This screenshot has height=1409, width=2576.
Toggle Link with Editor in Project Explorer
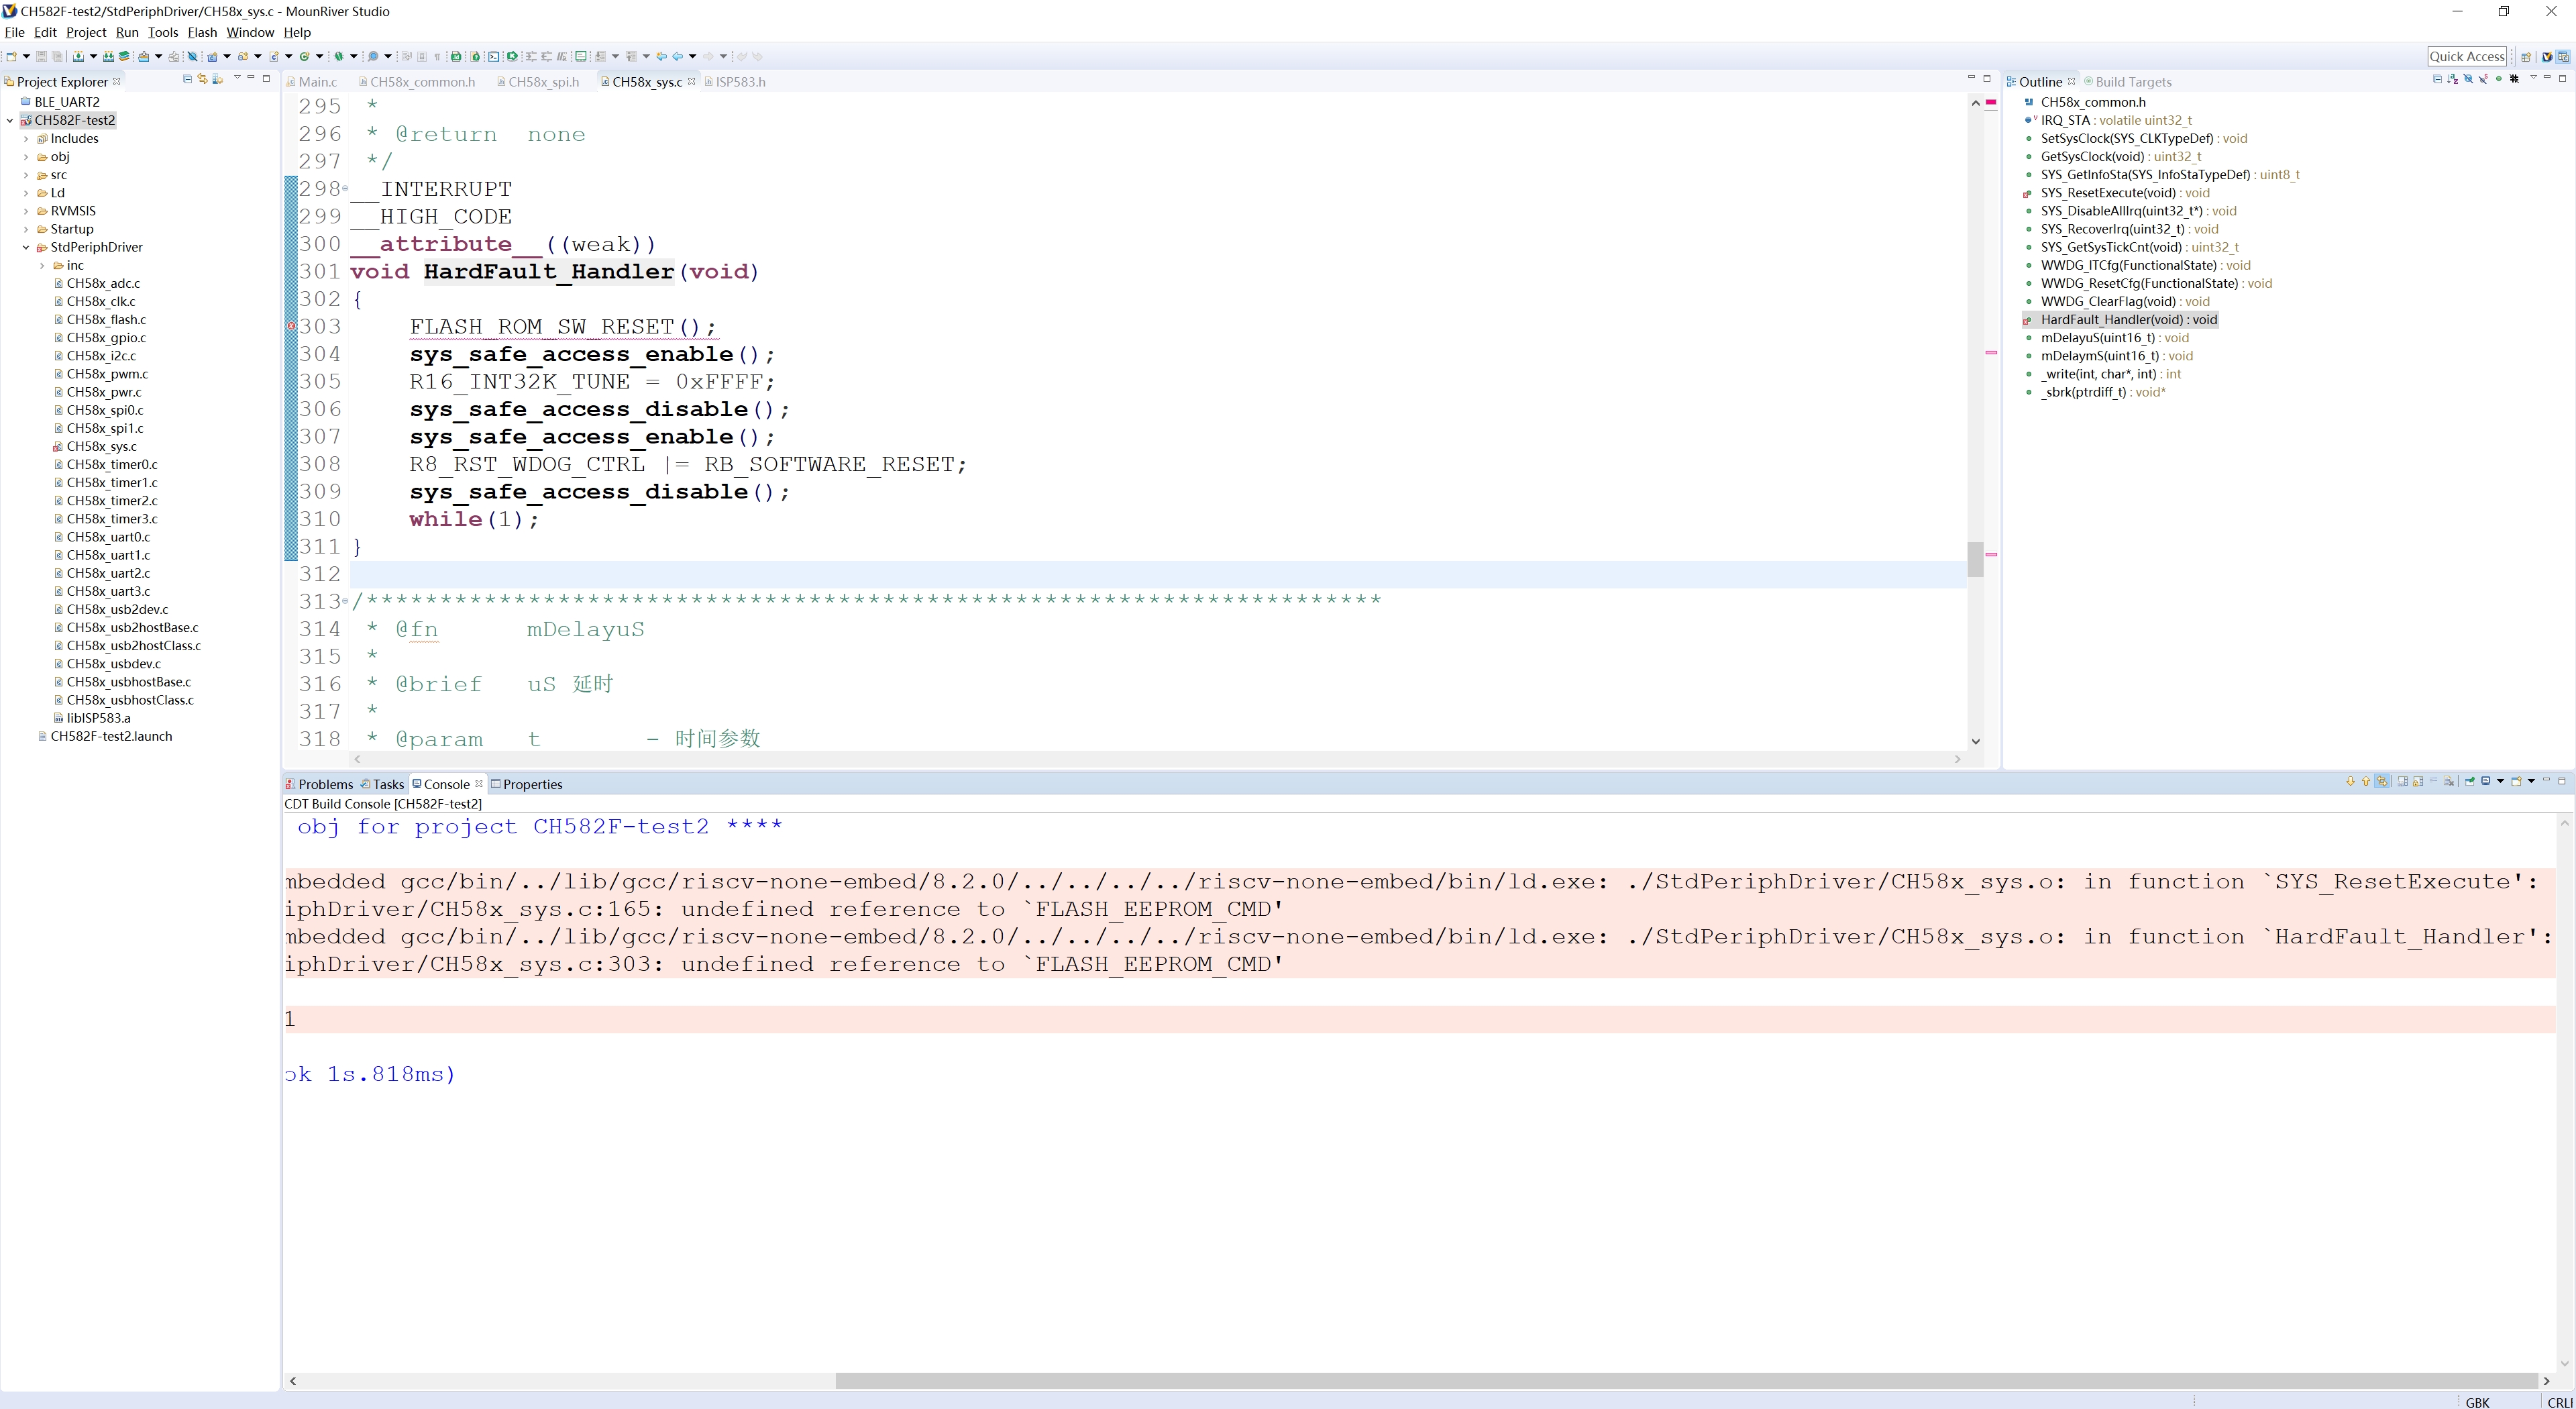pos(203,79)
